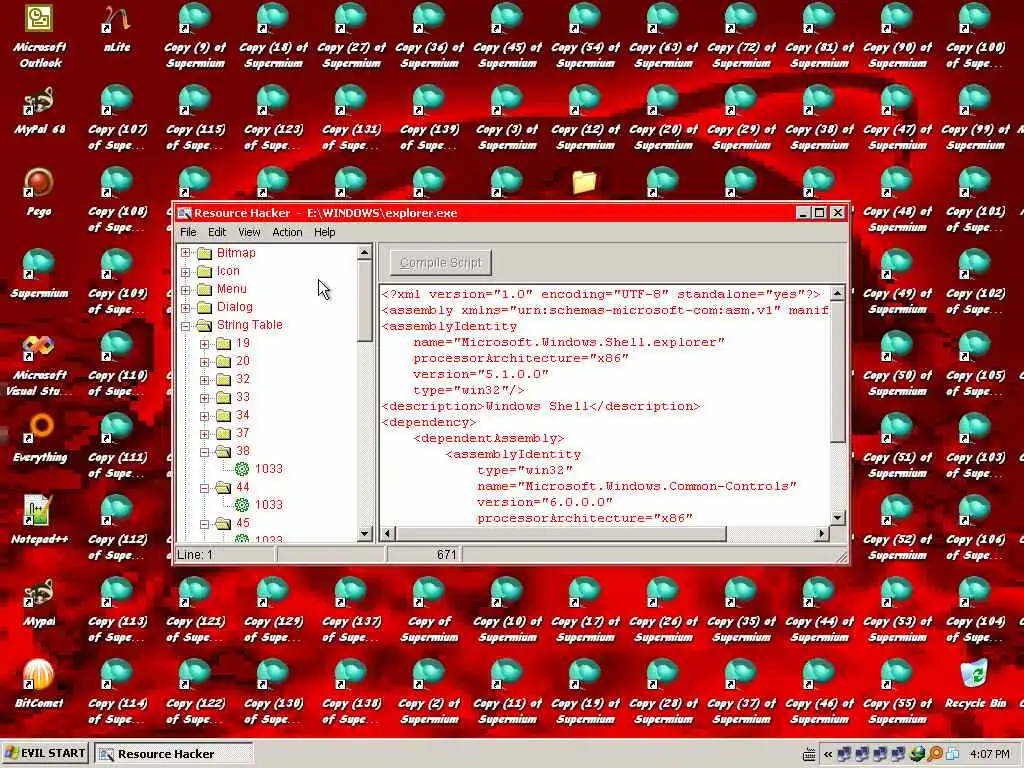1024x768 pixels.
Task: Expand the Menu resource folder
Action: pos(186,289)
